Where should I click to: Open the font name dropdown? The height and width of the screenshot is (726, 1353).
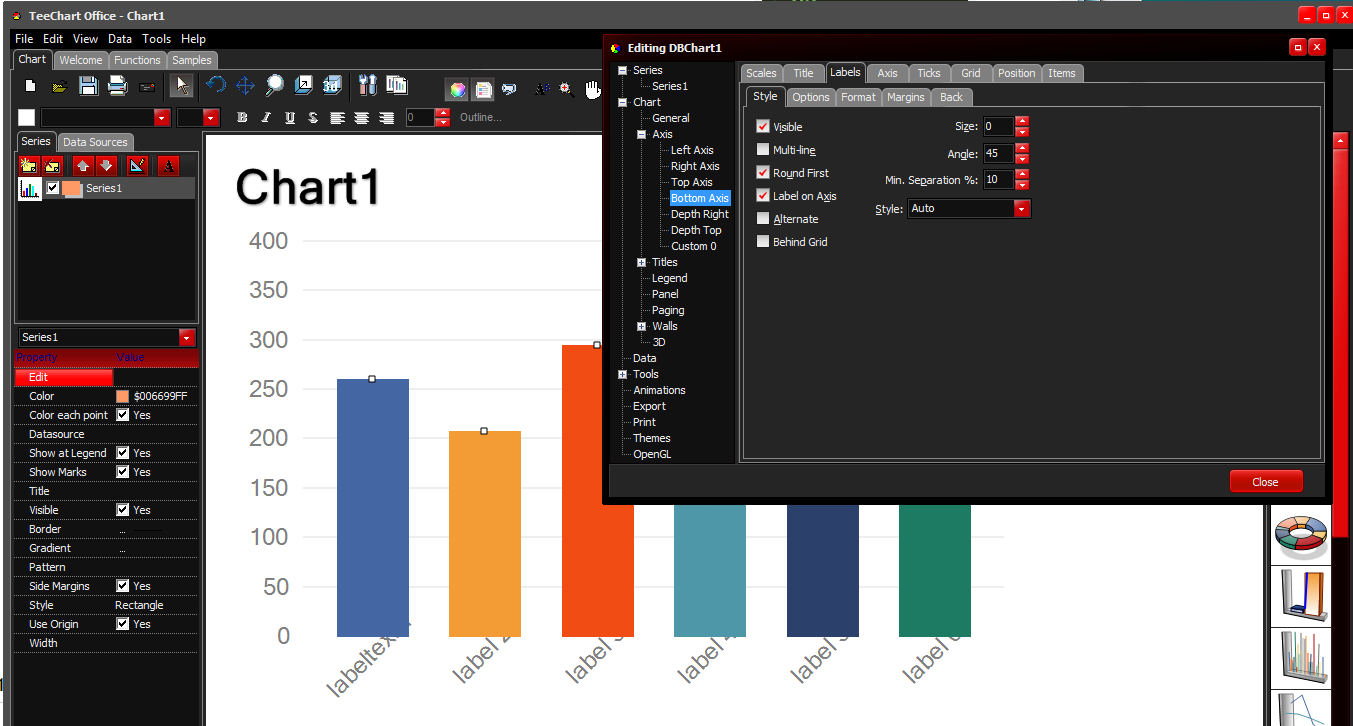[x=162, y=118]
